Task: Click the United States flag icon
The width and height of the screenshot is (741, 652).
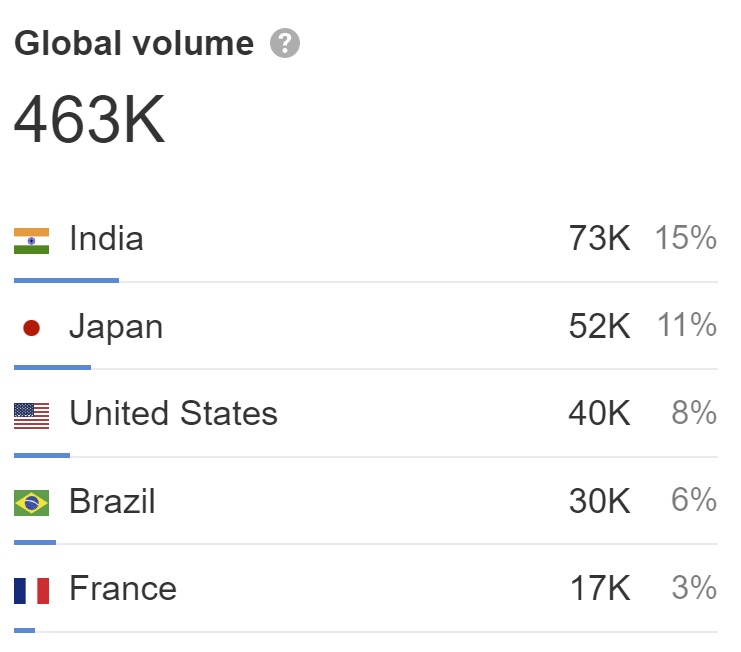Action: (31, 416)
